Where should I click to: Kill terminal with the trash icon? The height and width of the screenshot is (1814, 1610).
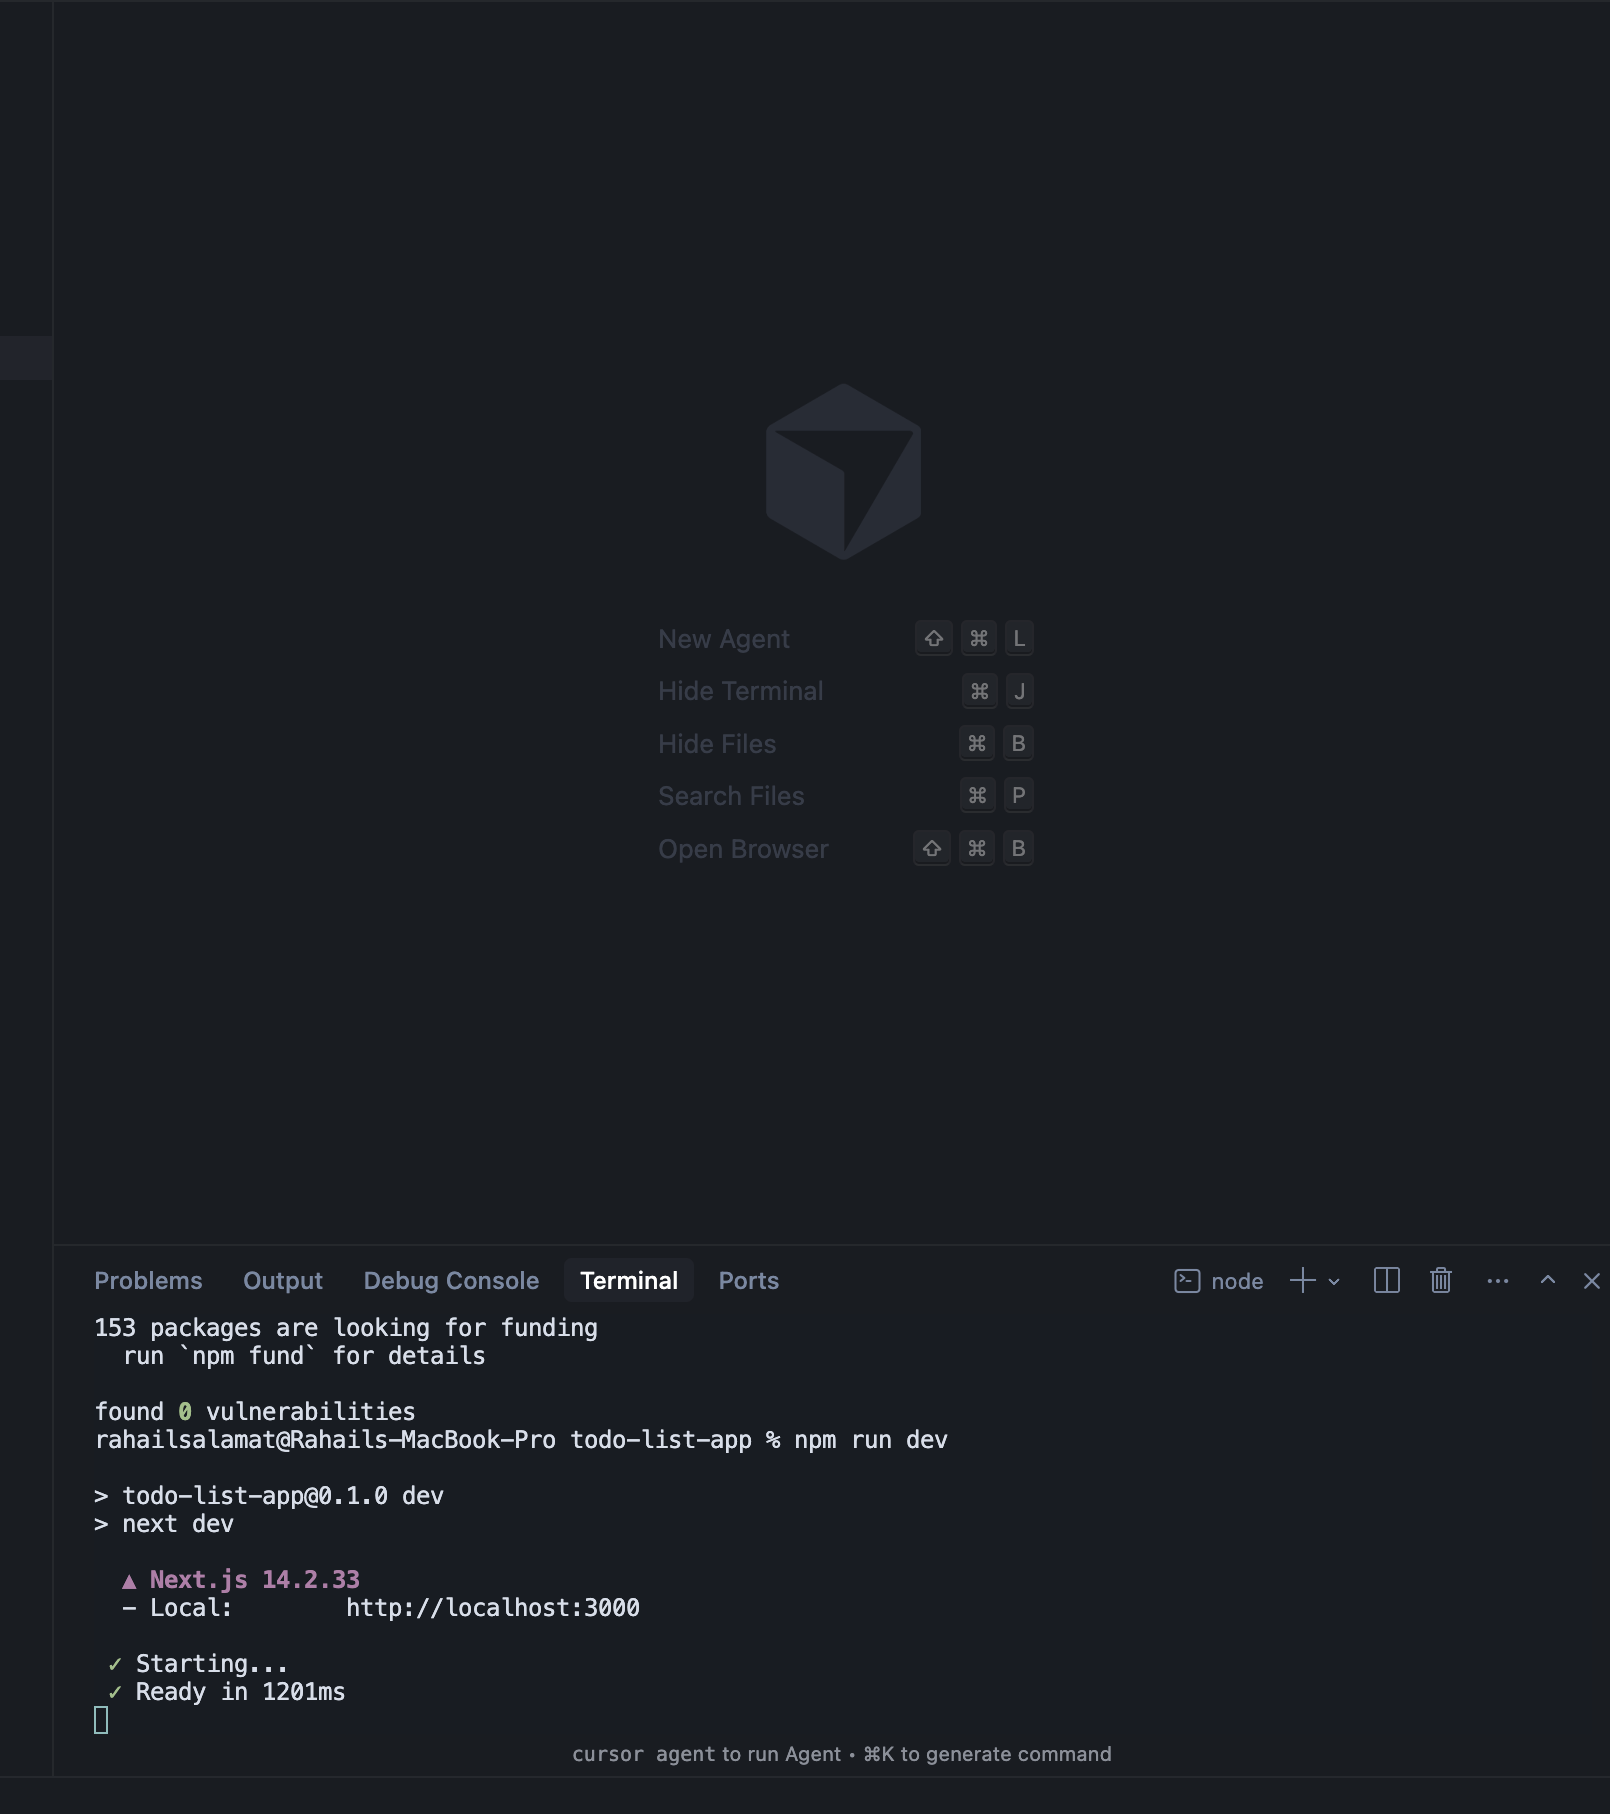coord(1441,1281)
